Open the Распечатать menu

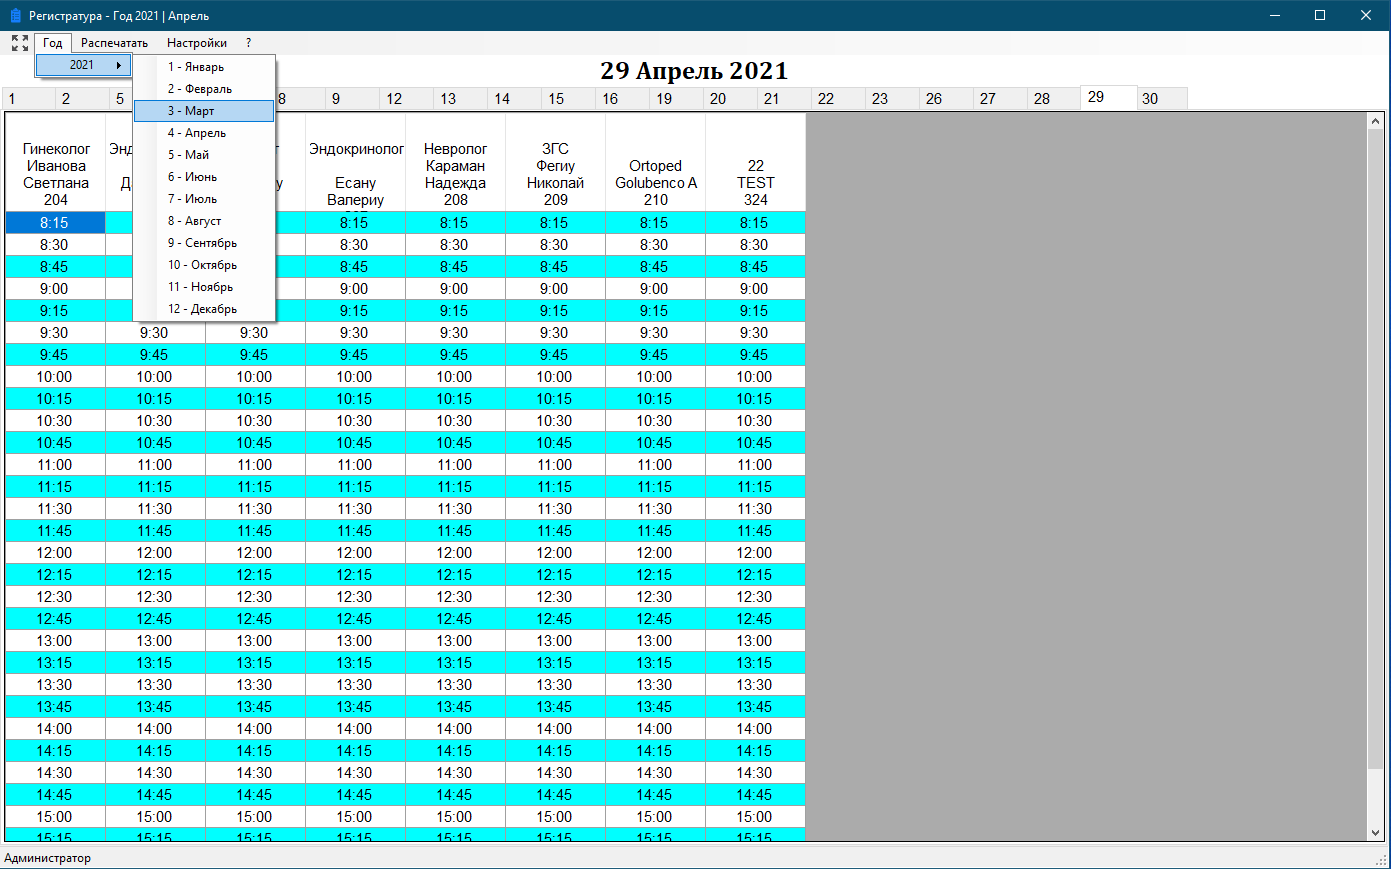[x=114, y=43]
